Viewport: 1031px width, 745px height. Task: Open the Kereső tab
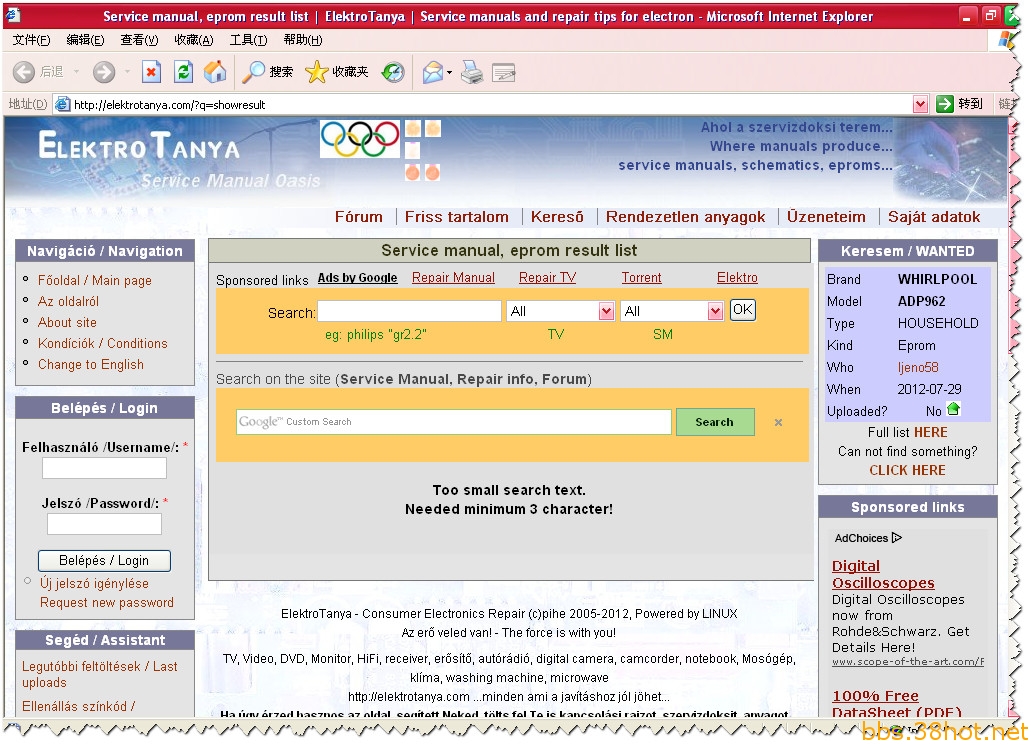pos(557,217)
